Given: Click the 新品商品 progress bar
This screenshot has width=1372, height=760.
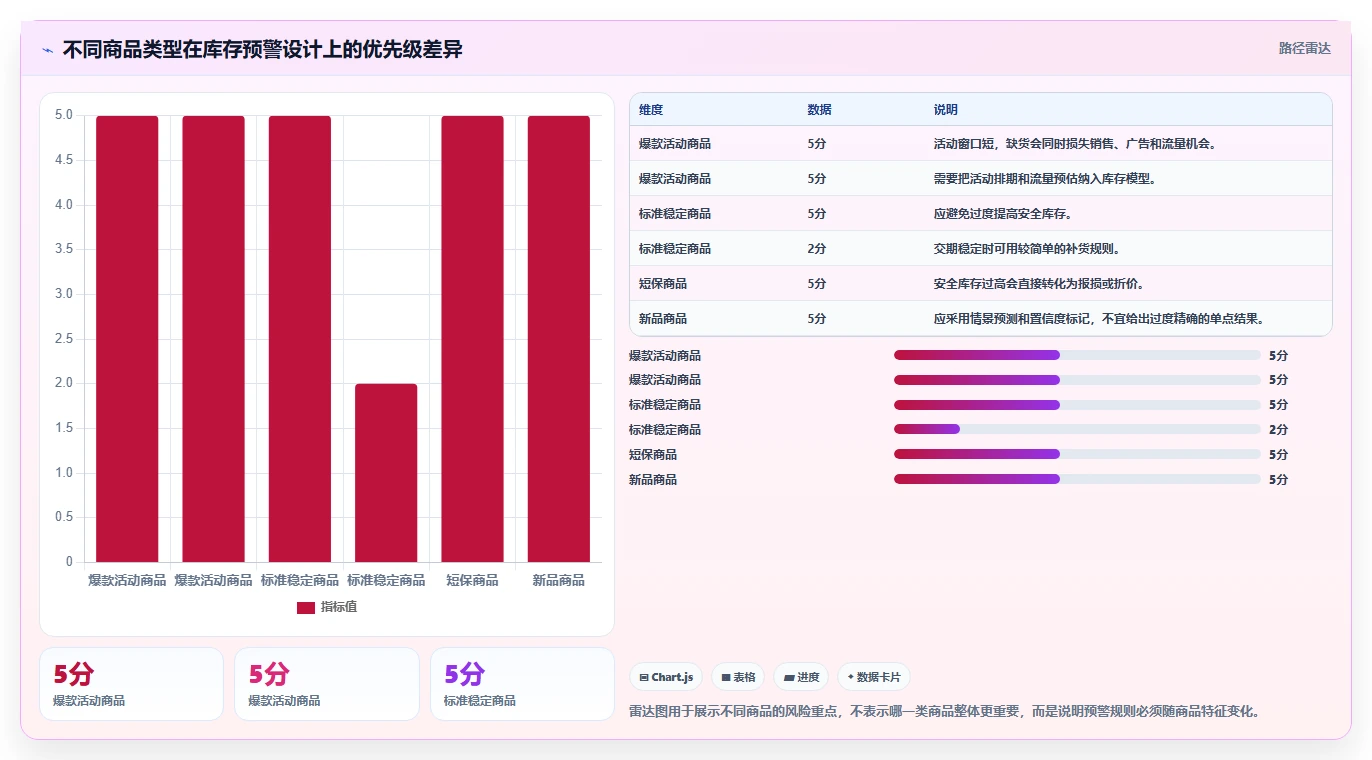Looking at the screenshot, I should click(1077, 479).
